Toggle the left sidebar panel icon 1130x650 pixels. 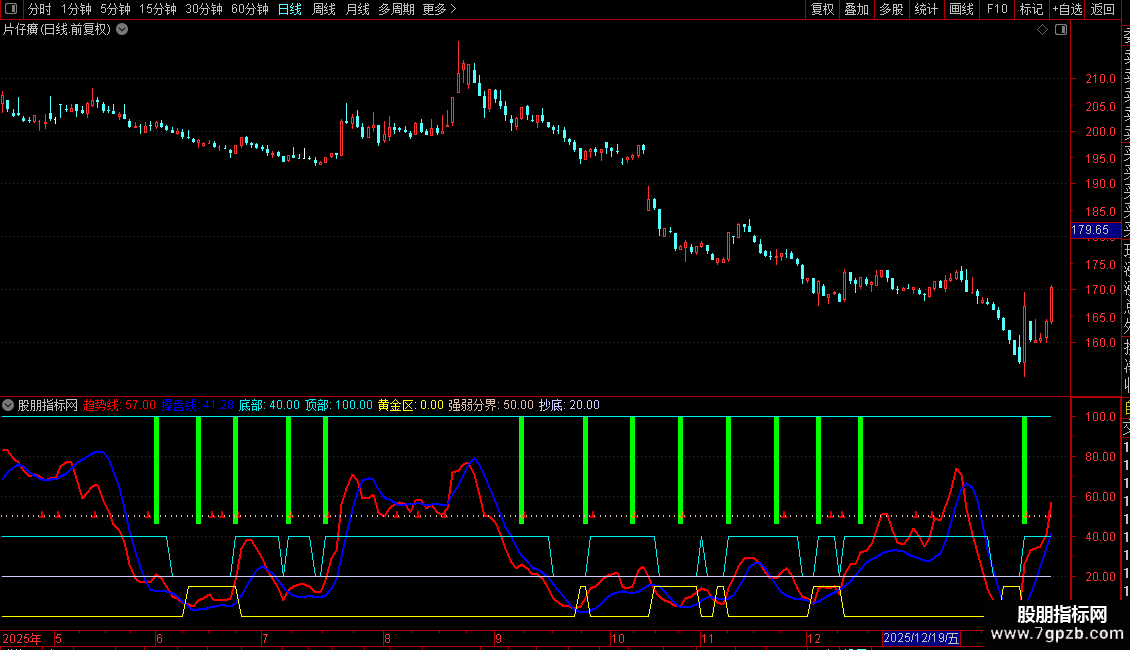tap(10, 10)
